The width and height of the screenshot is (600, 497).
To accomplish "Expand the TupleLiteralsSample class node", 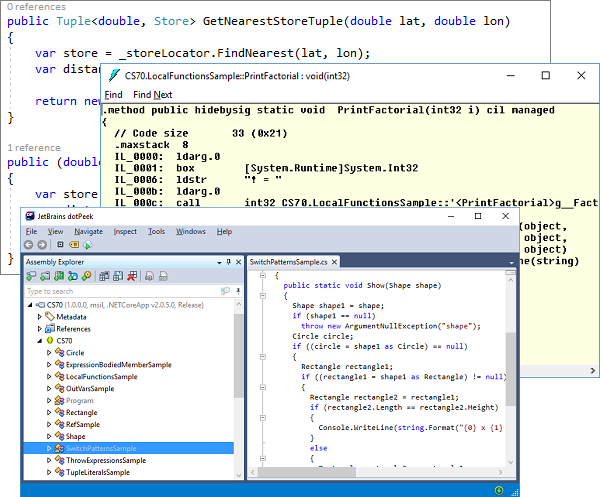I will [49, 472].
